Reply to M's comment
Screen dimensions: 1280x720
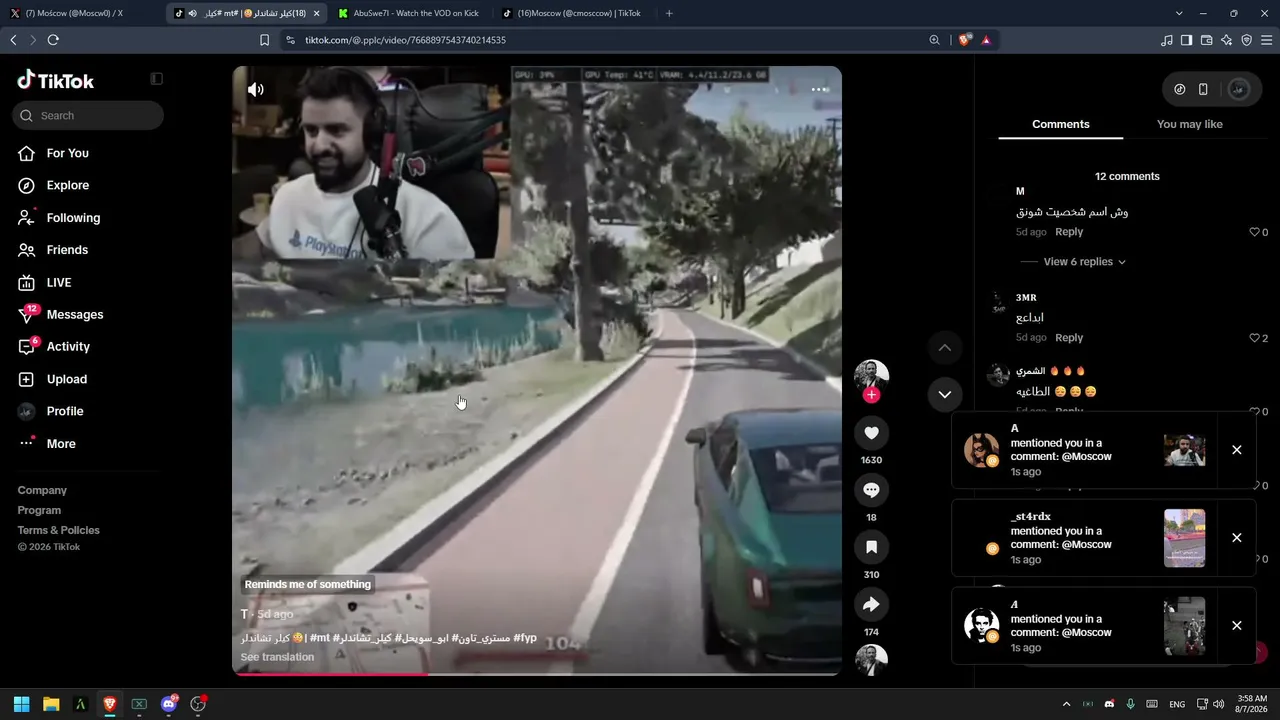[1069, 232]
